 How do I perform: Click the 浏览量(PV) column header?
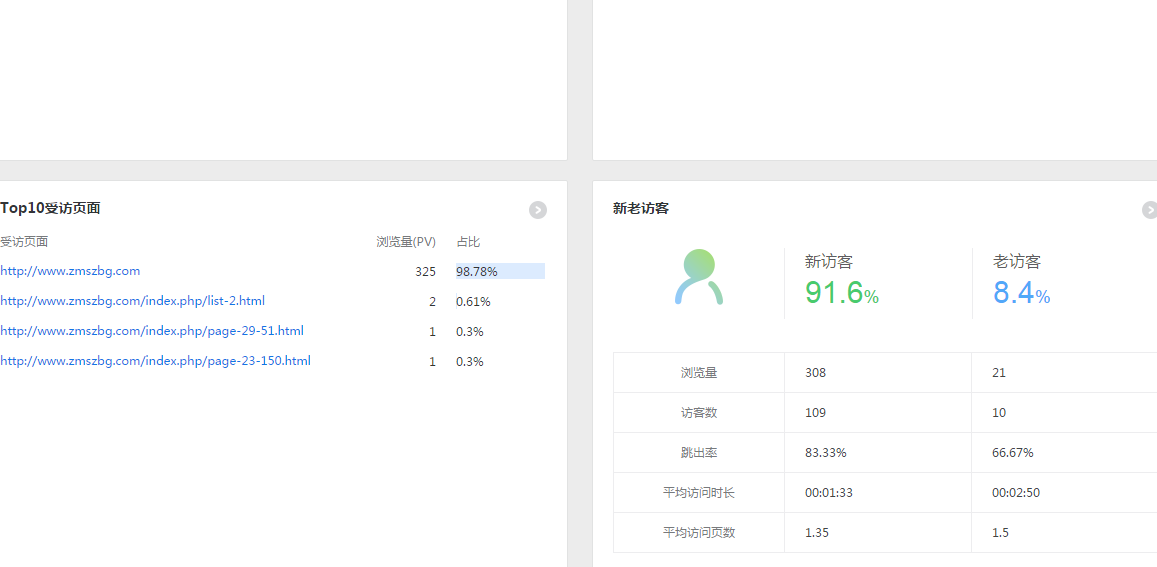click(405, 242)
